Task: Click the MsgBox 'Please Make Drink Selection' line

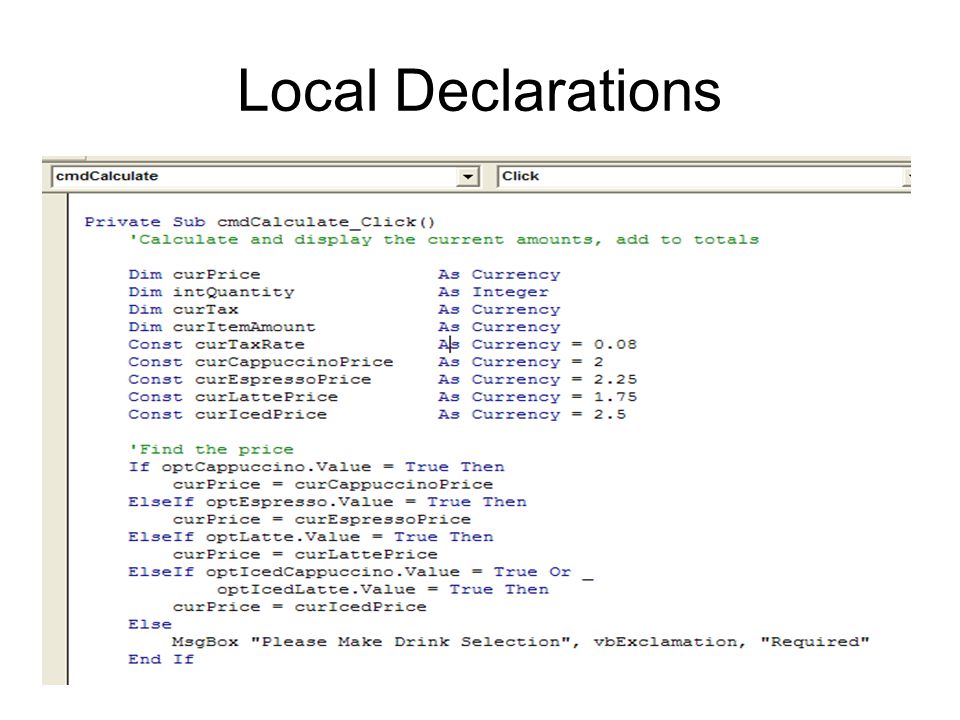Action: [520, 642]
